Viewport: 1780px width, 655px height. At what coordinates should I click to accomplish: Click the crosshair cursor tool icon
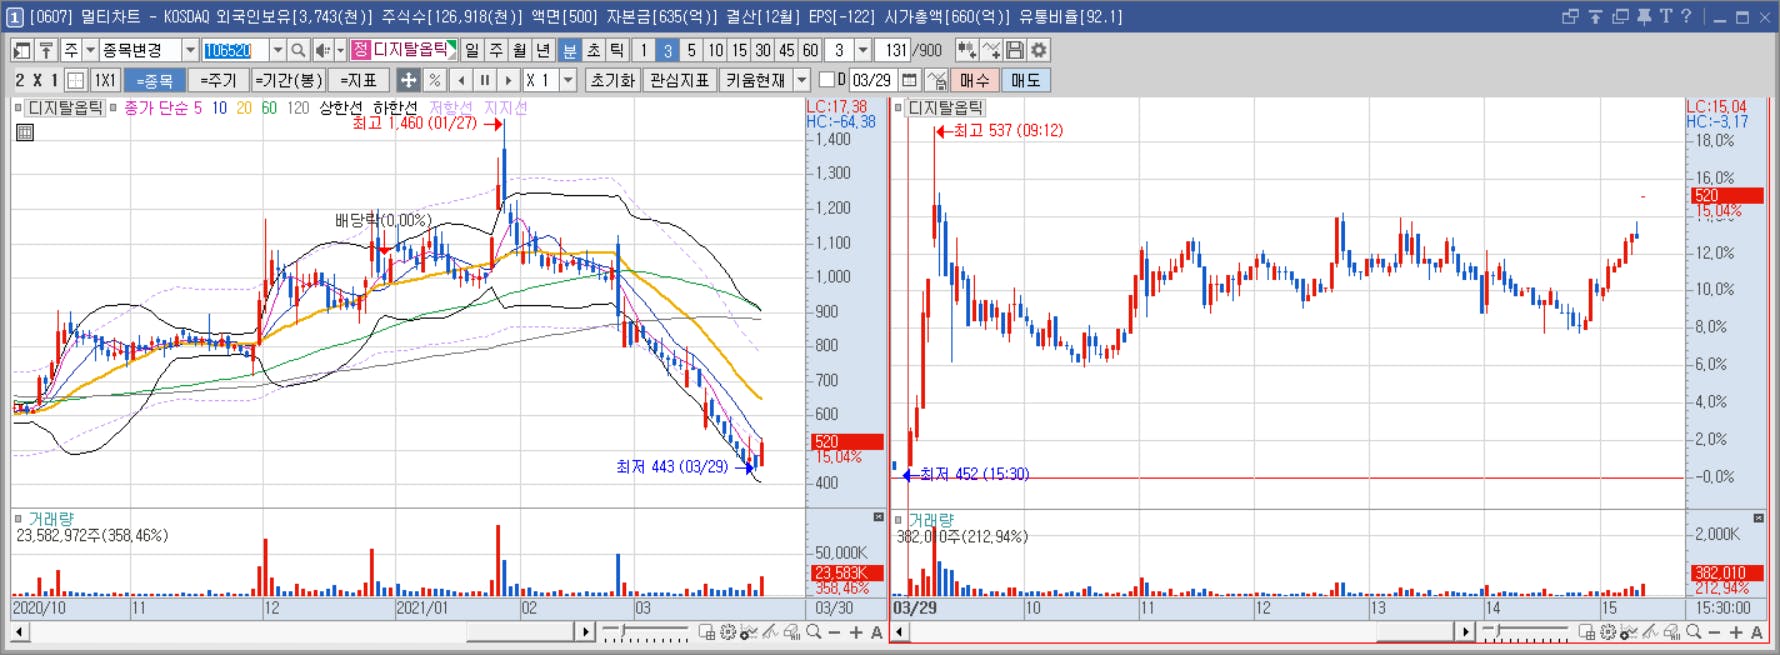point(408,80)
